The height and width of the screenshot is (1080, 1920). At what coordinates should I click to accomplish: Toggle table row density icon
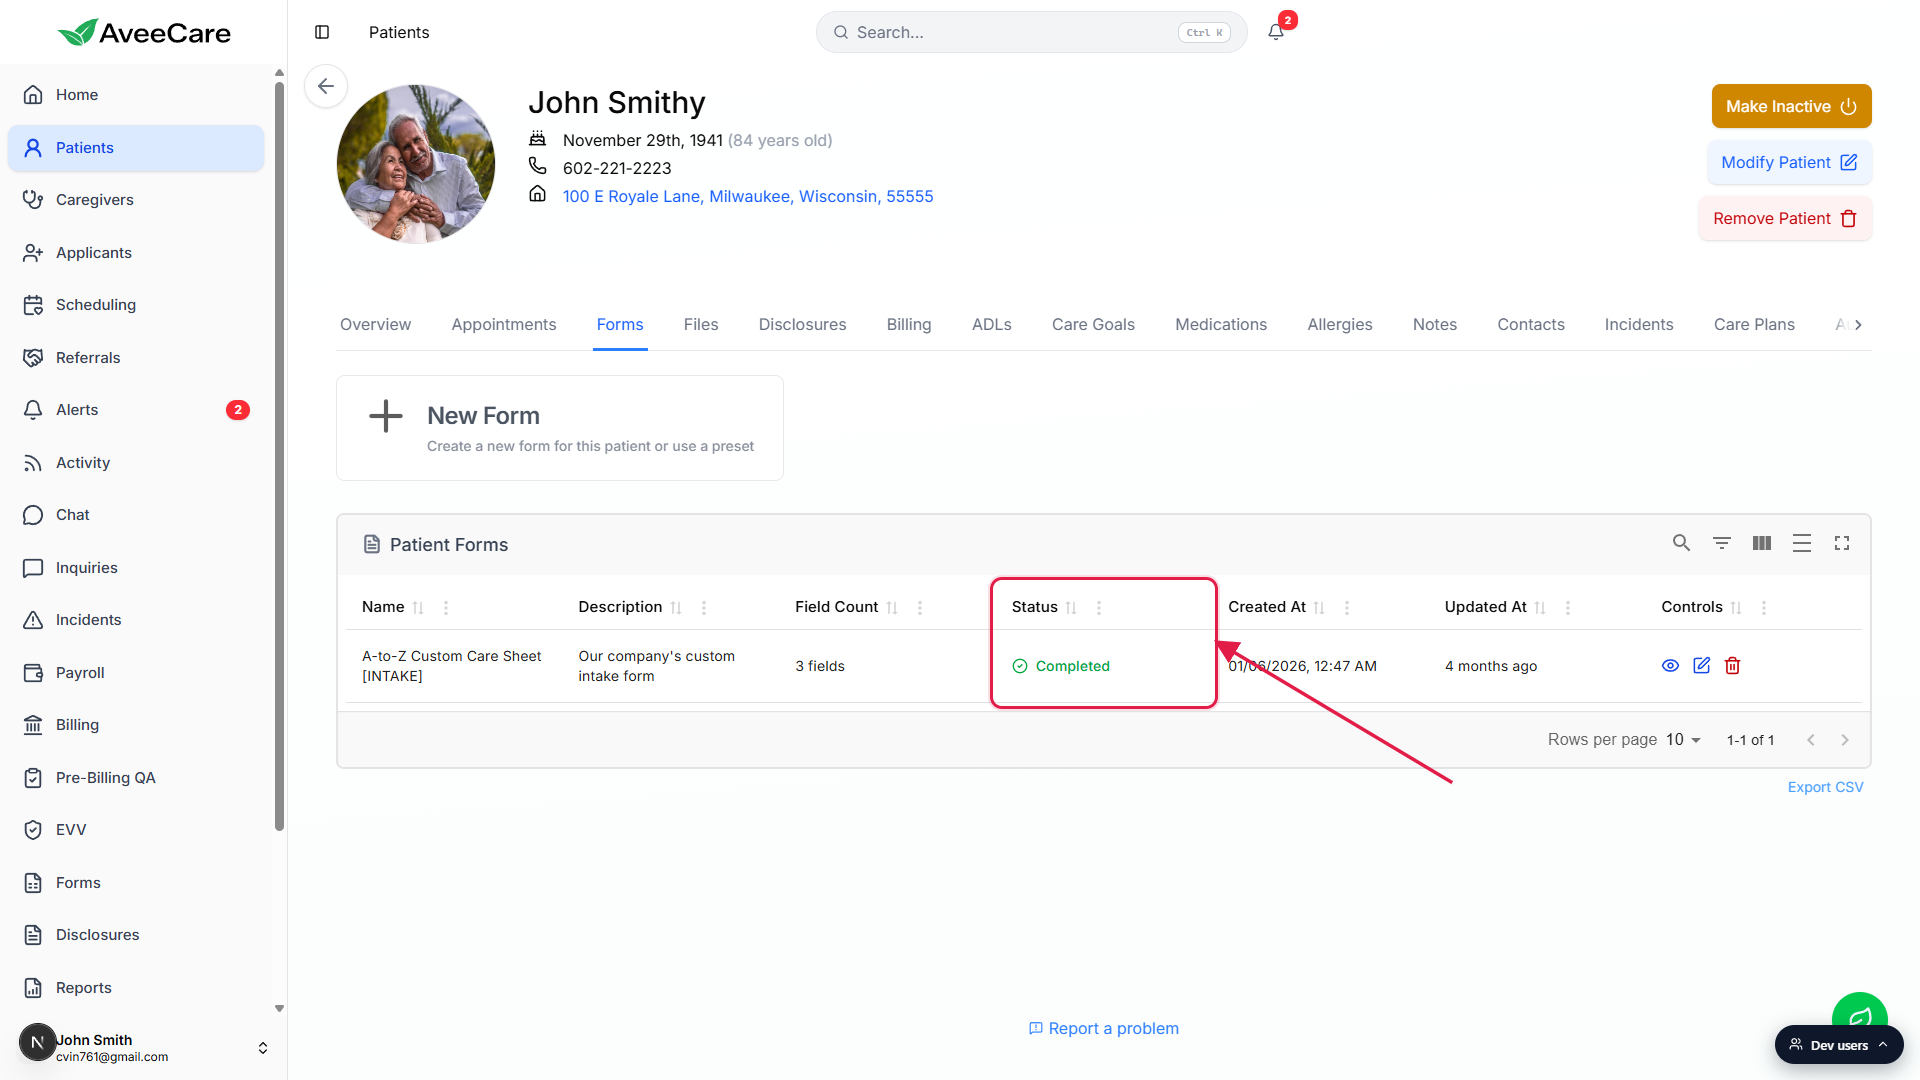[1801, 543]
